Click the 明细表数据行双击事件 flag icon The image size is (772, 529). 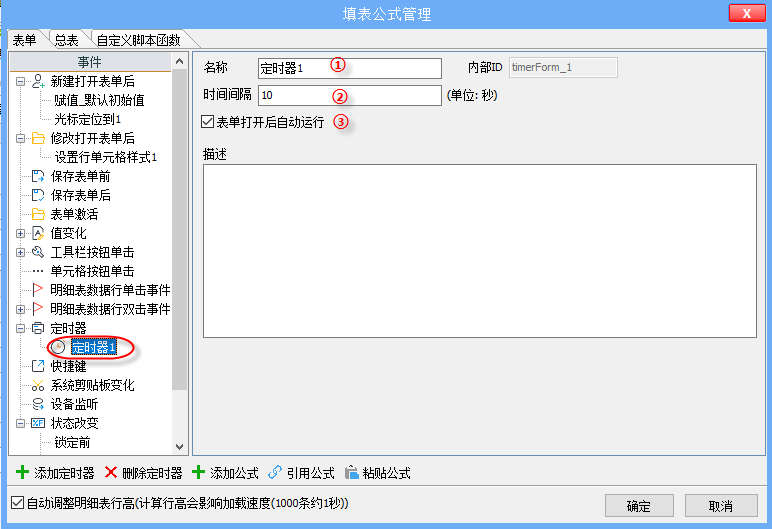[x=38, y=309]
